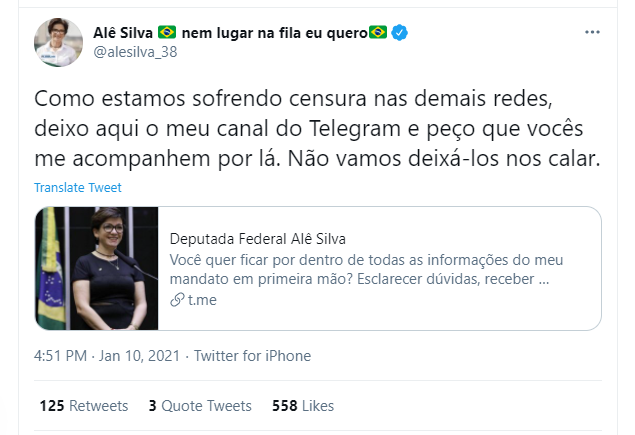
Task: Open the Deputada Federal Alê Silva card title
Action: click(x=258, y=239)
